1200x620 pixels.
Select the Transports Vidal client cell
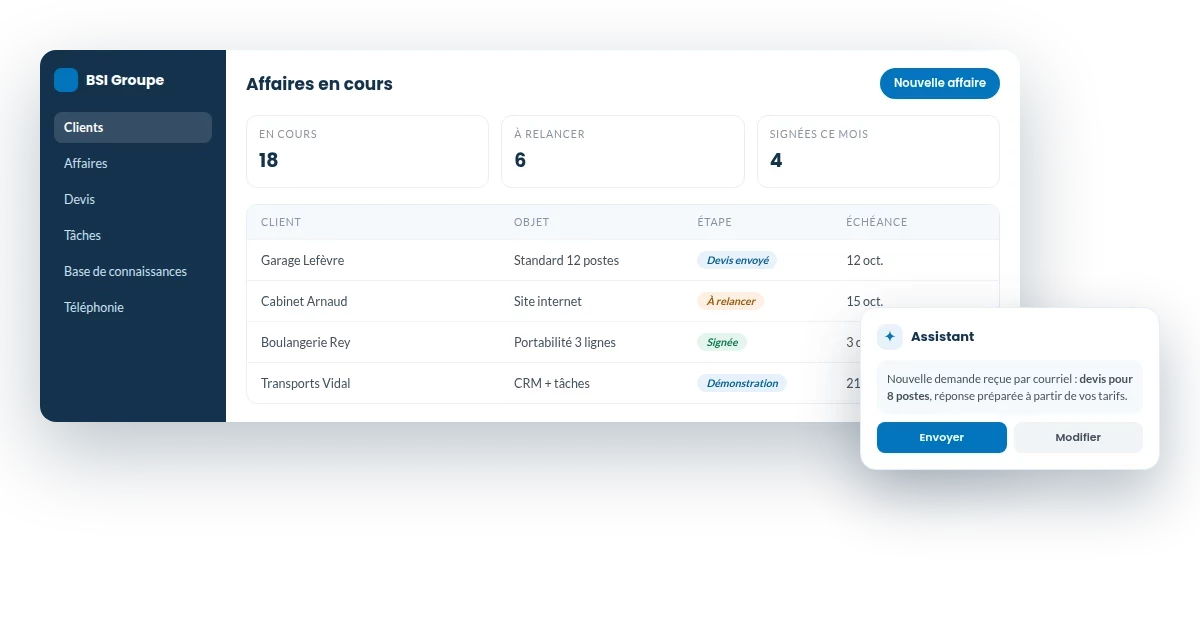(306, 383)
